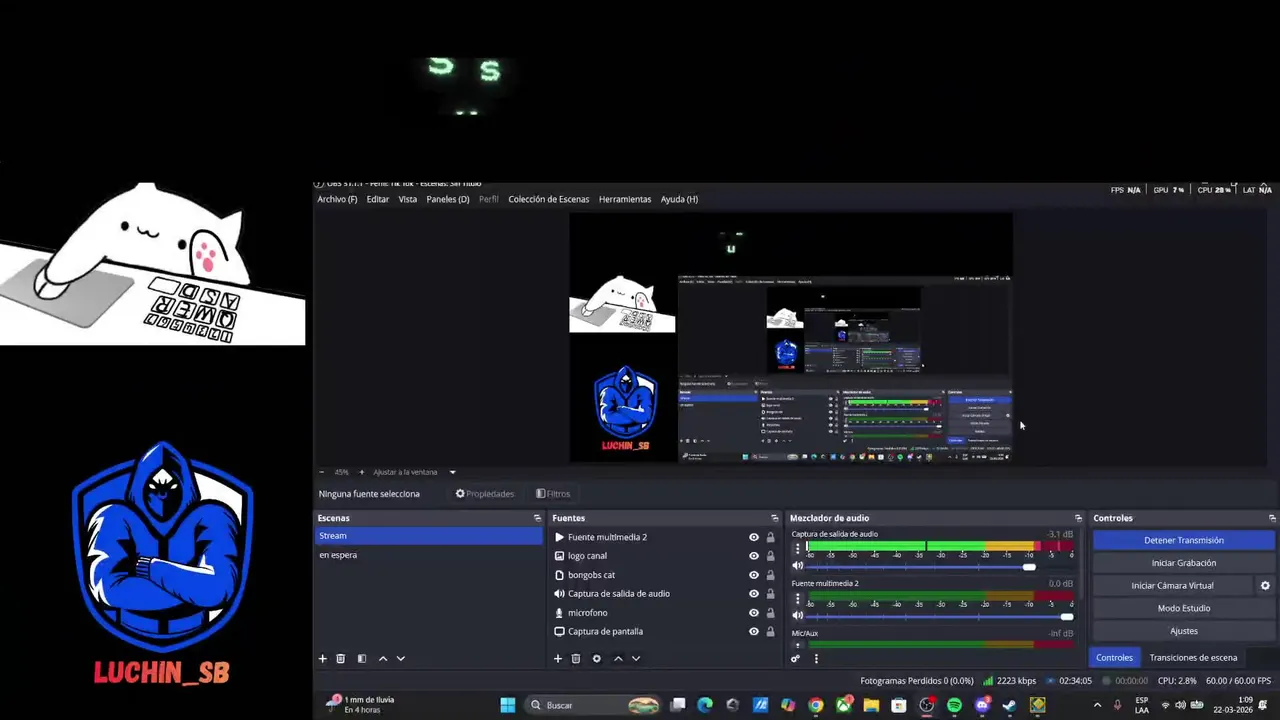Hide the microfono source
This screenshot has height=720, width=1280.
coord(754,613)
